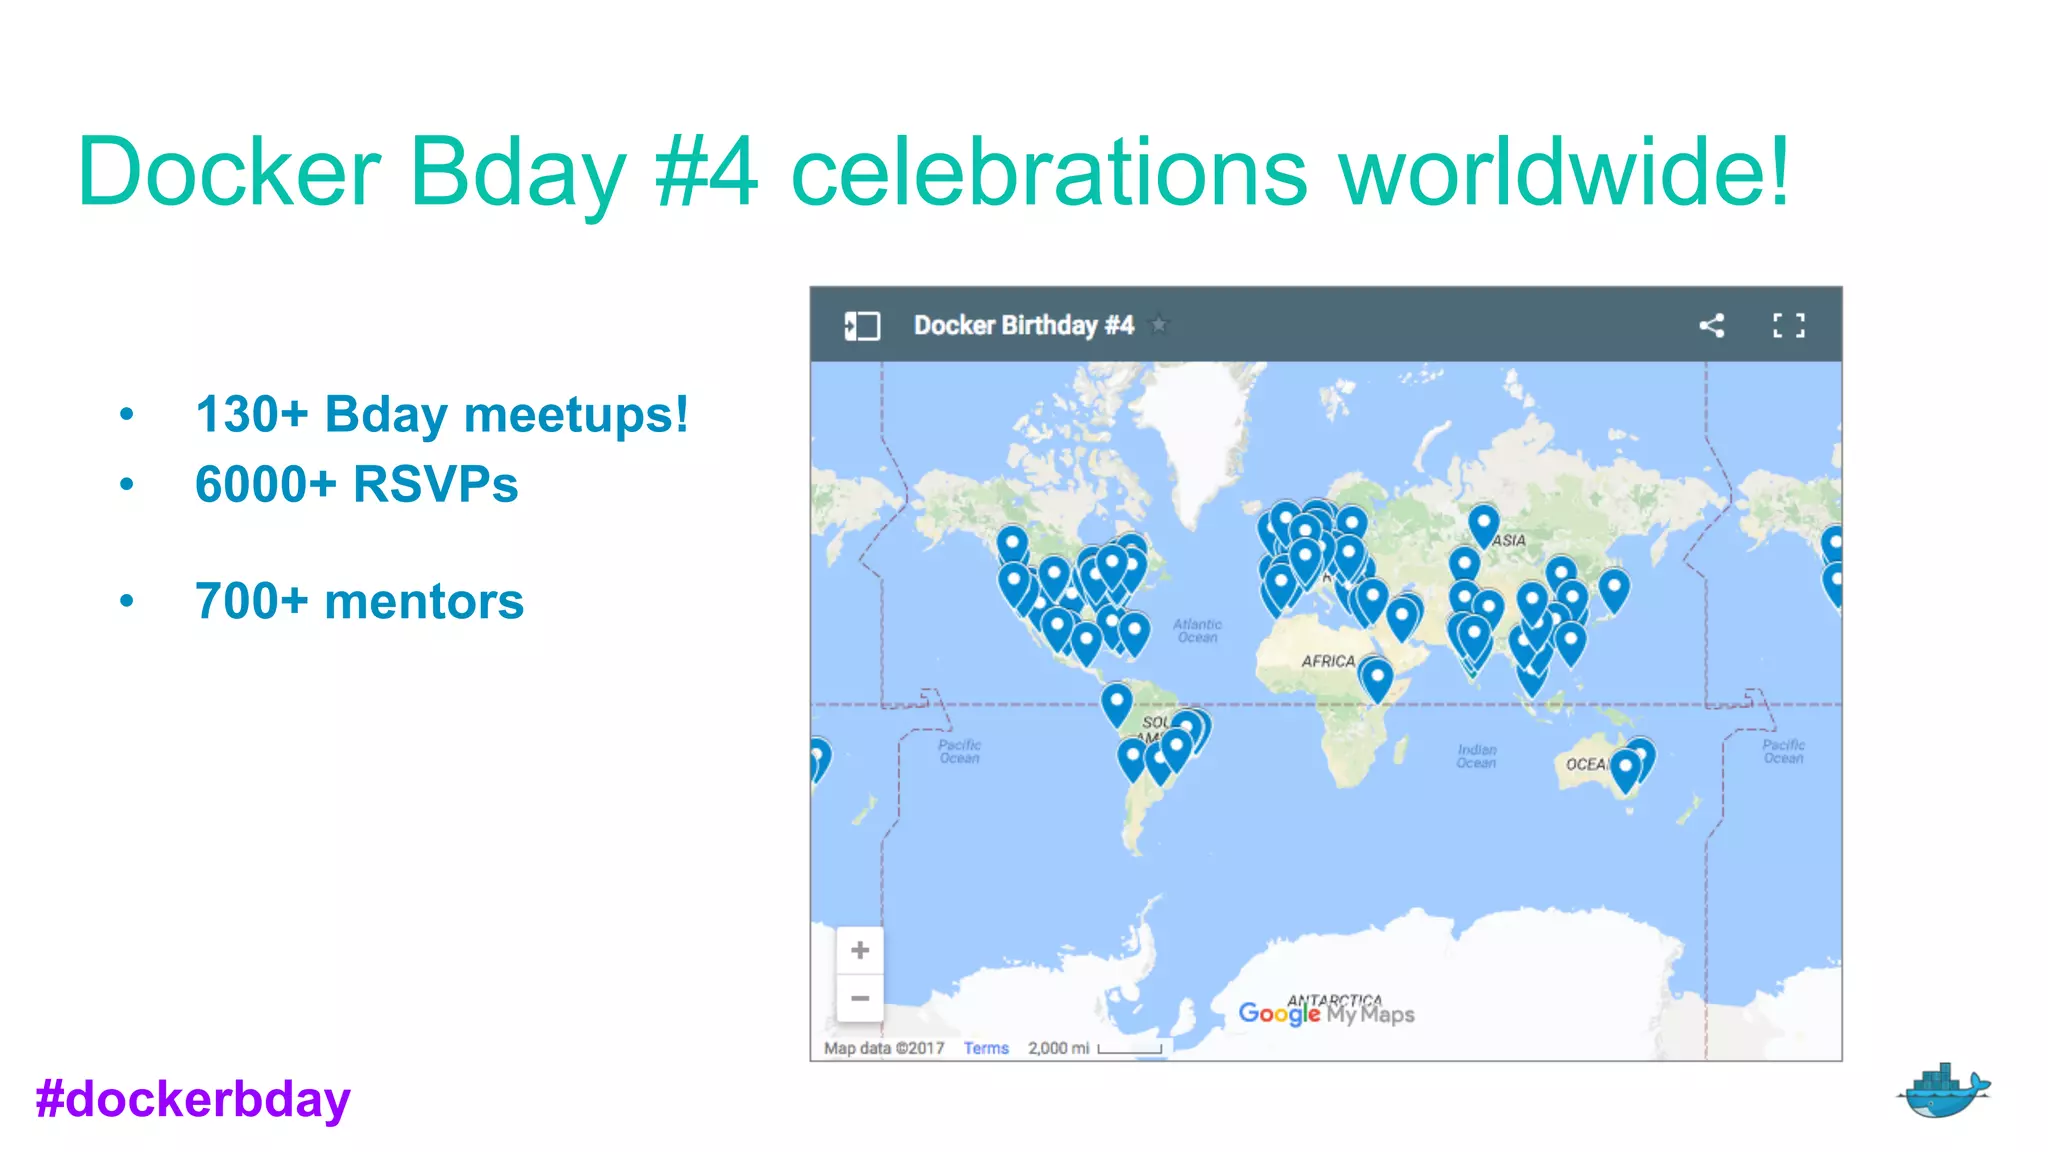2048x1152 pixels.
Task: Click the ANTARCTICA label on the map
Action: click(1334, 999)
